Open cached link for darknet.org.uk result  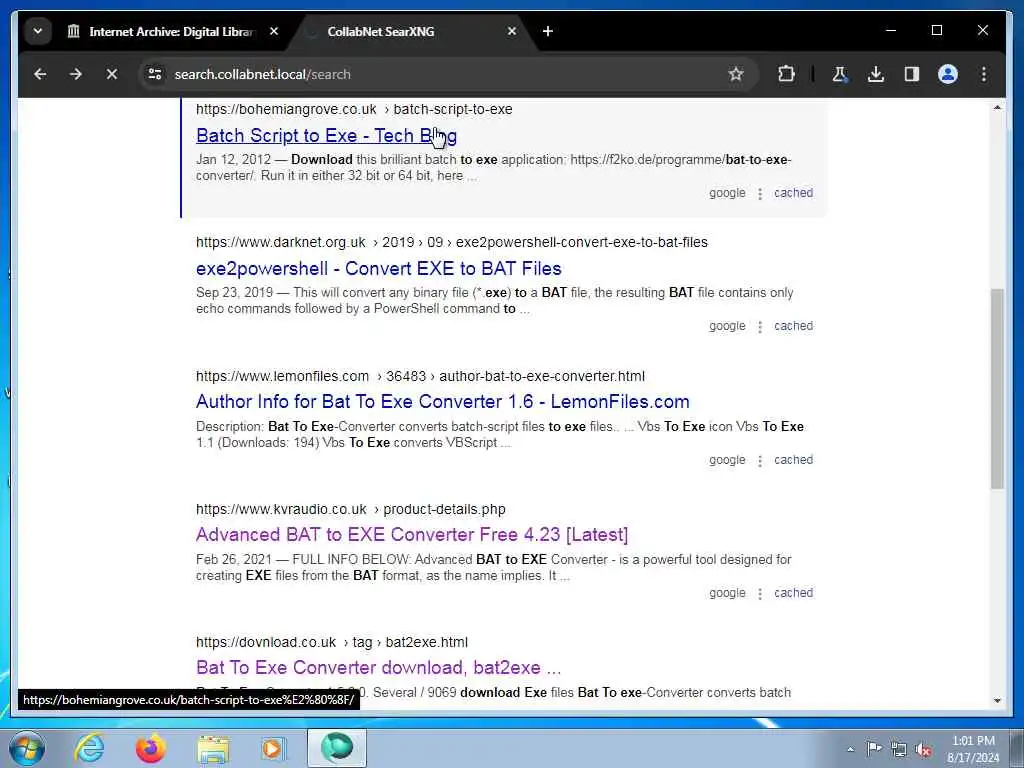[793, 327]
